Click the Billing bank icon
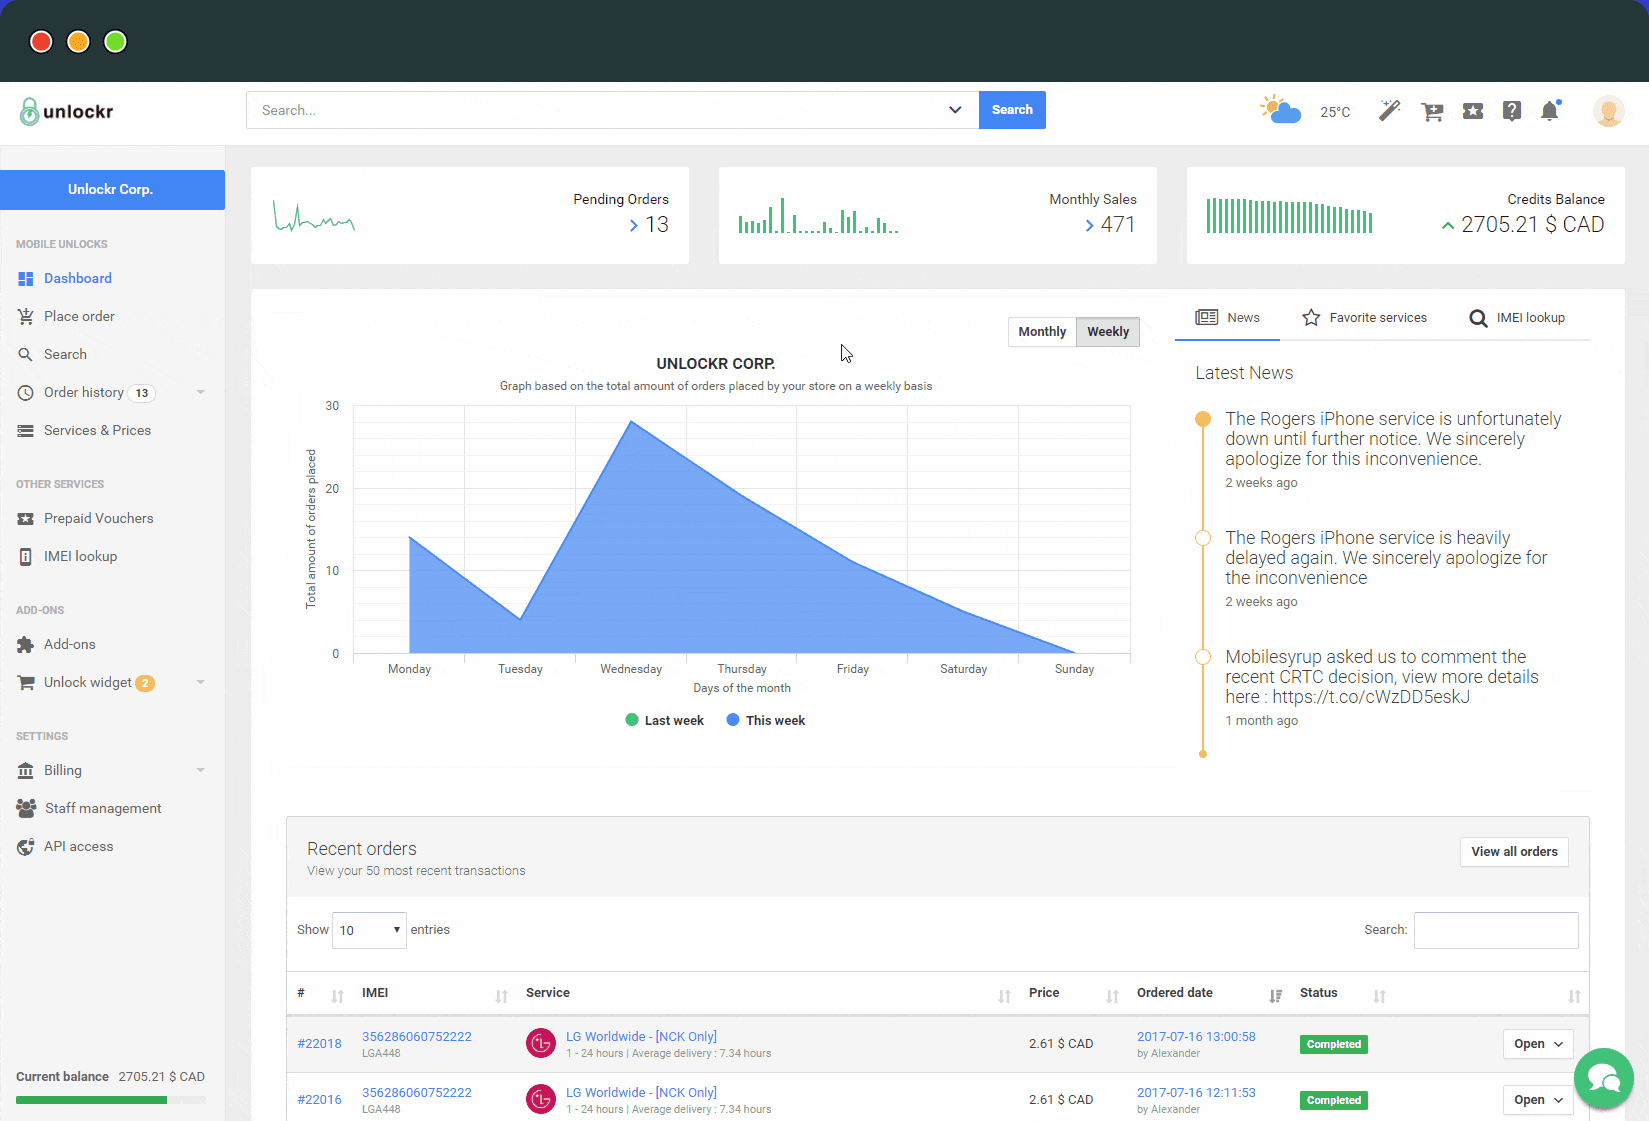 pos(26,771)
